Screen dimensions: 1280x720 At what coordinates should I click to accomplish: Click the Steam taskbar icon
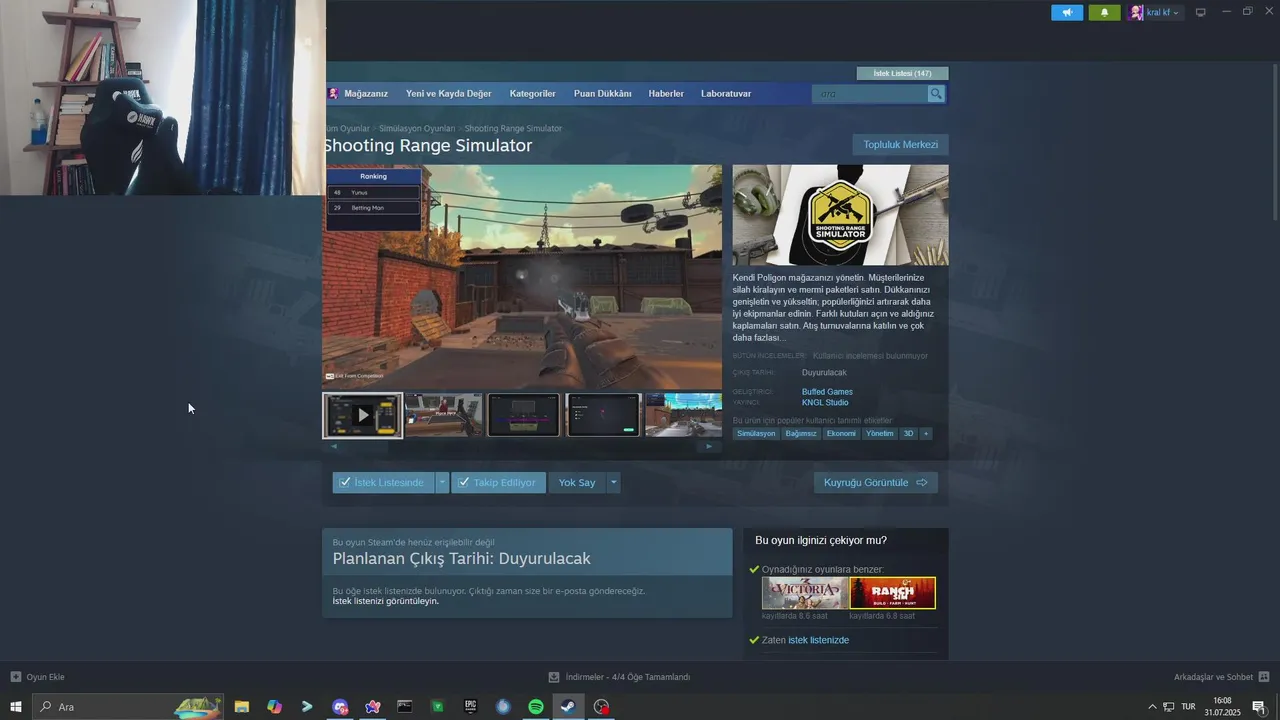coord(568,707)
